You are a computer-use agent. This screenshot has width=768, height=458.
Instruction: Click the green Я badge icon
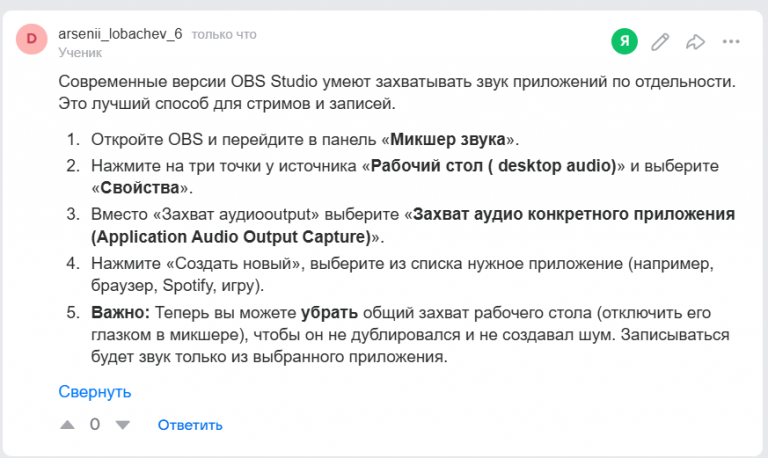coord(624,41)
